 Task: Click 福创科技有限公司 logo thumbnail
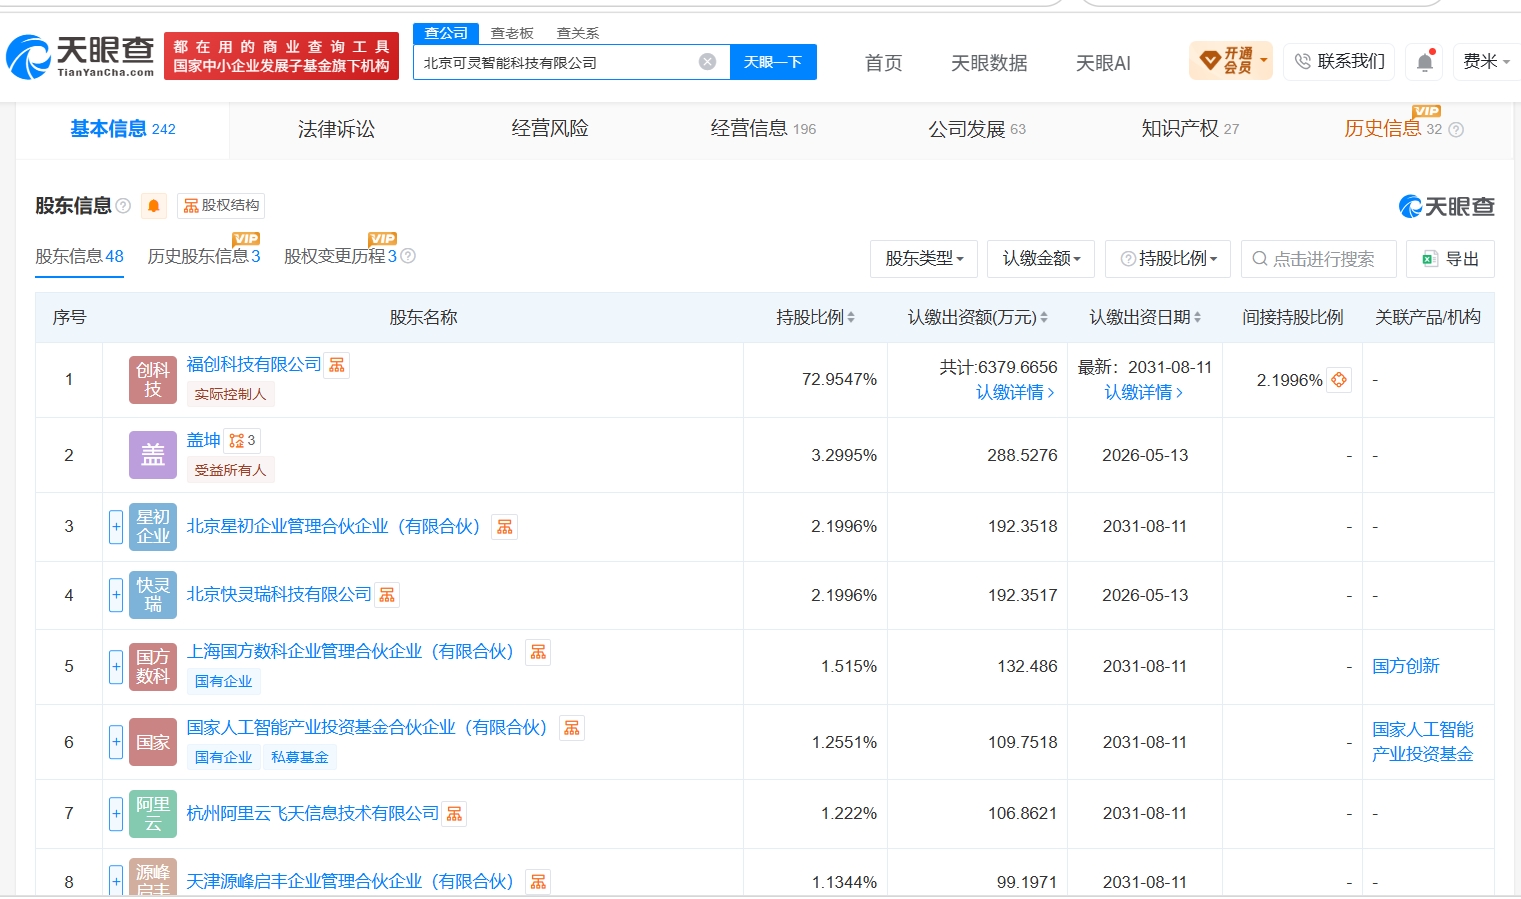click(153, 380)
